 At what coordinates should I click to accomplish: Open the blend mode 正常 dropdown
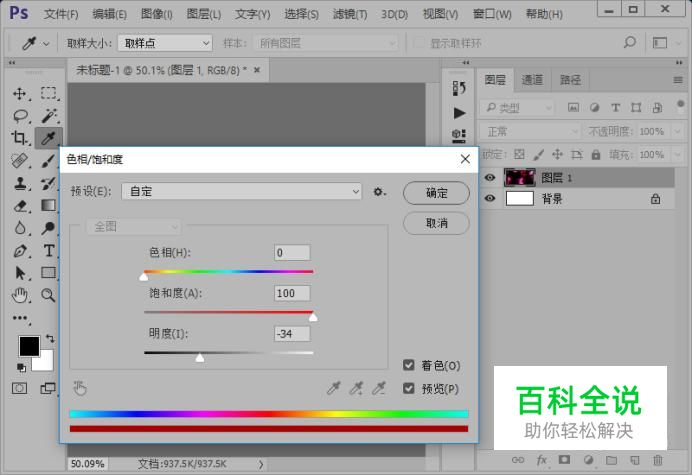click(530, 132)
